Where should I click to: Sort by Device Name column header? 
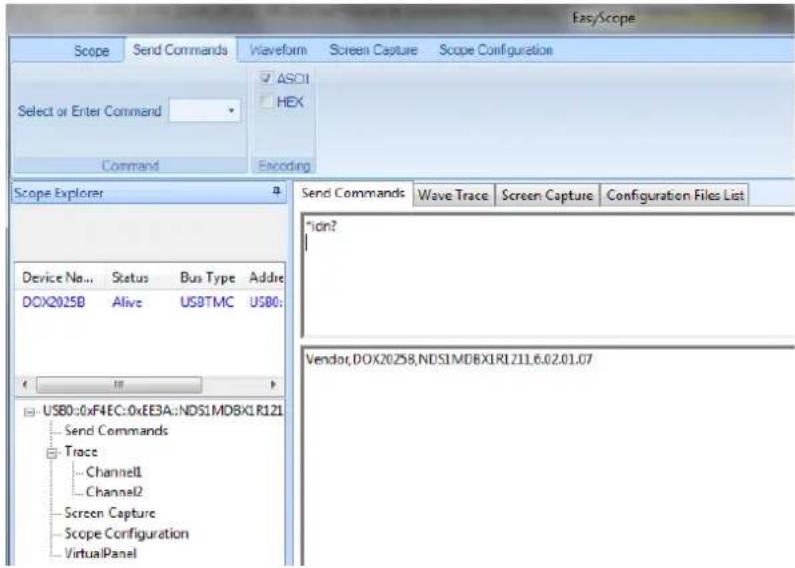tap(57, 278)
